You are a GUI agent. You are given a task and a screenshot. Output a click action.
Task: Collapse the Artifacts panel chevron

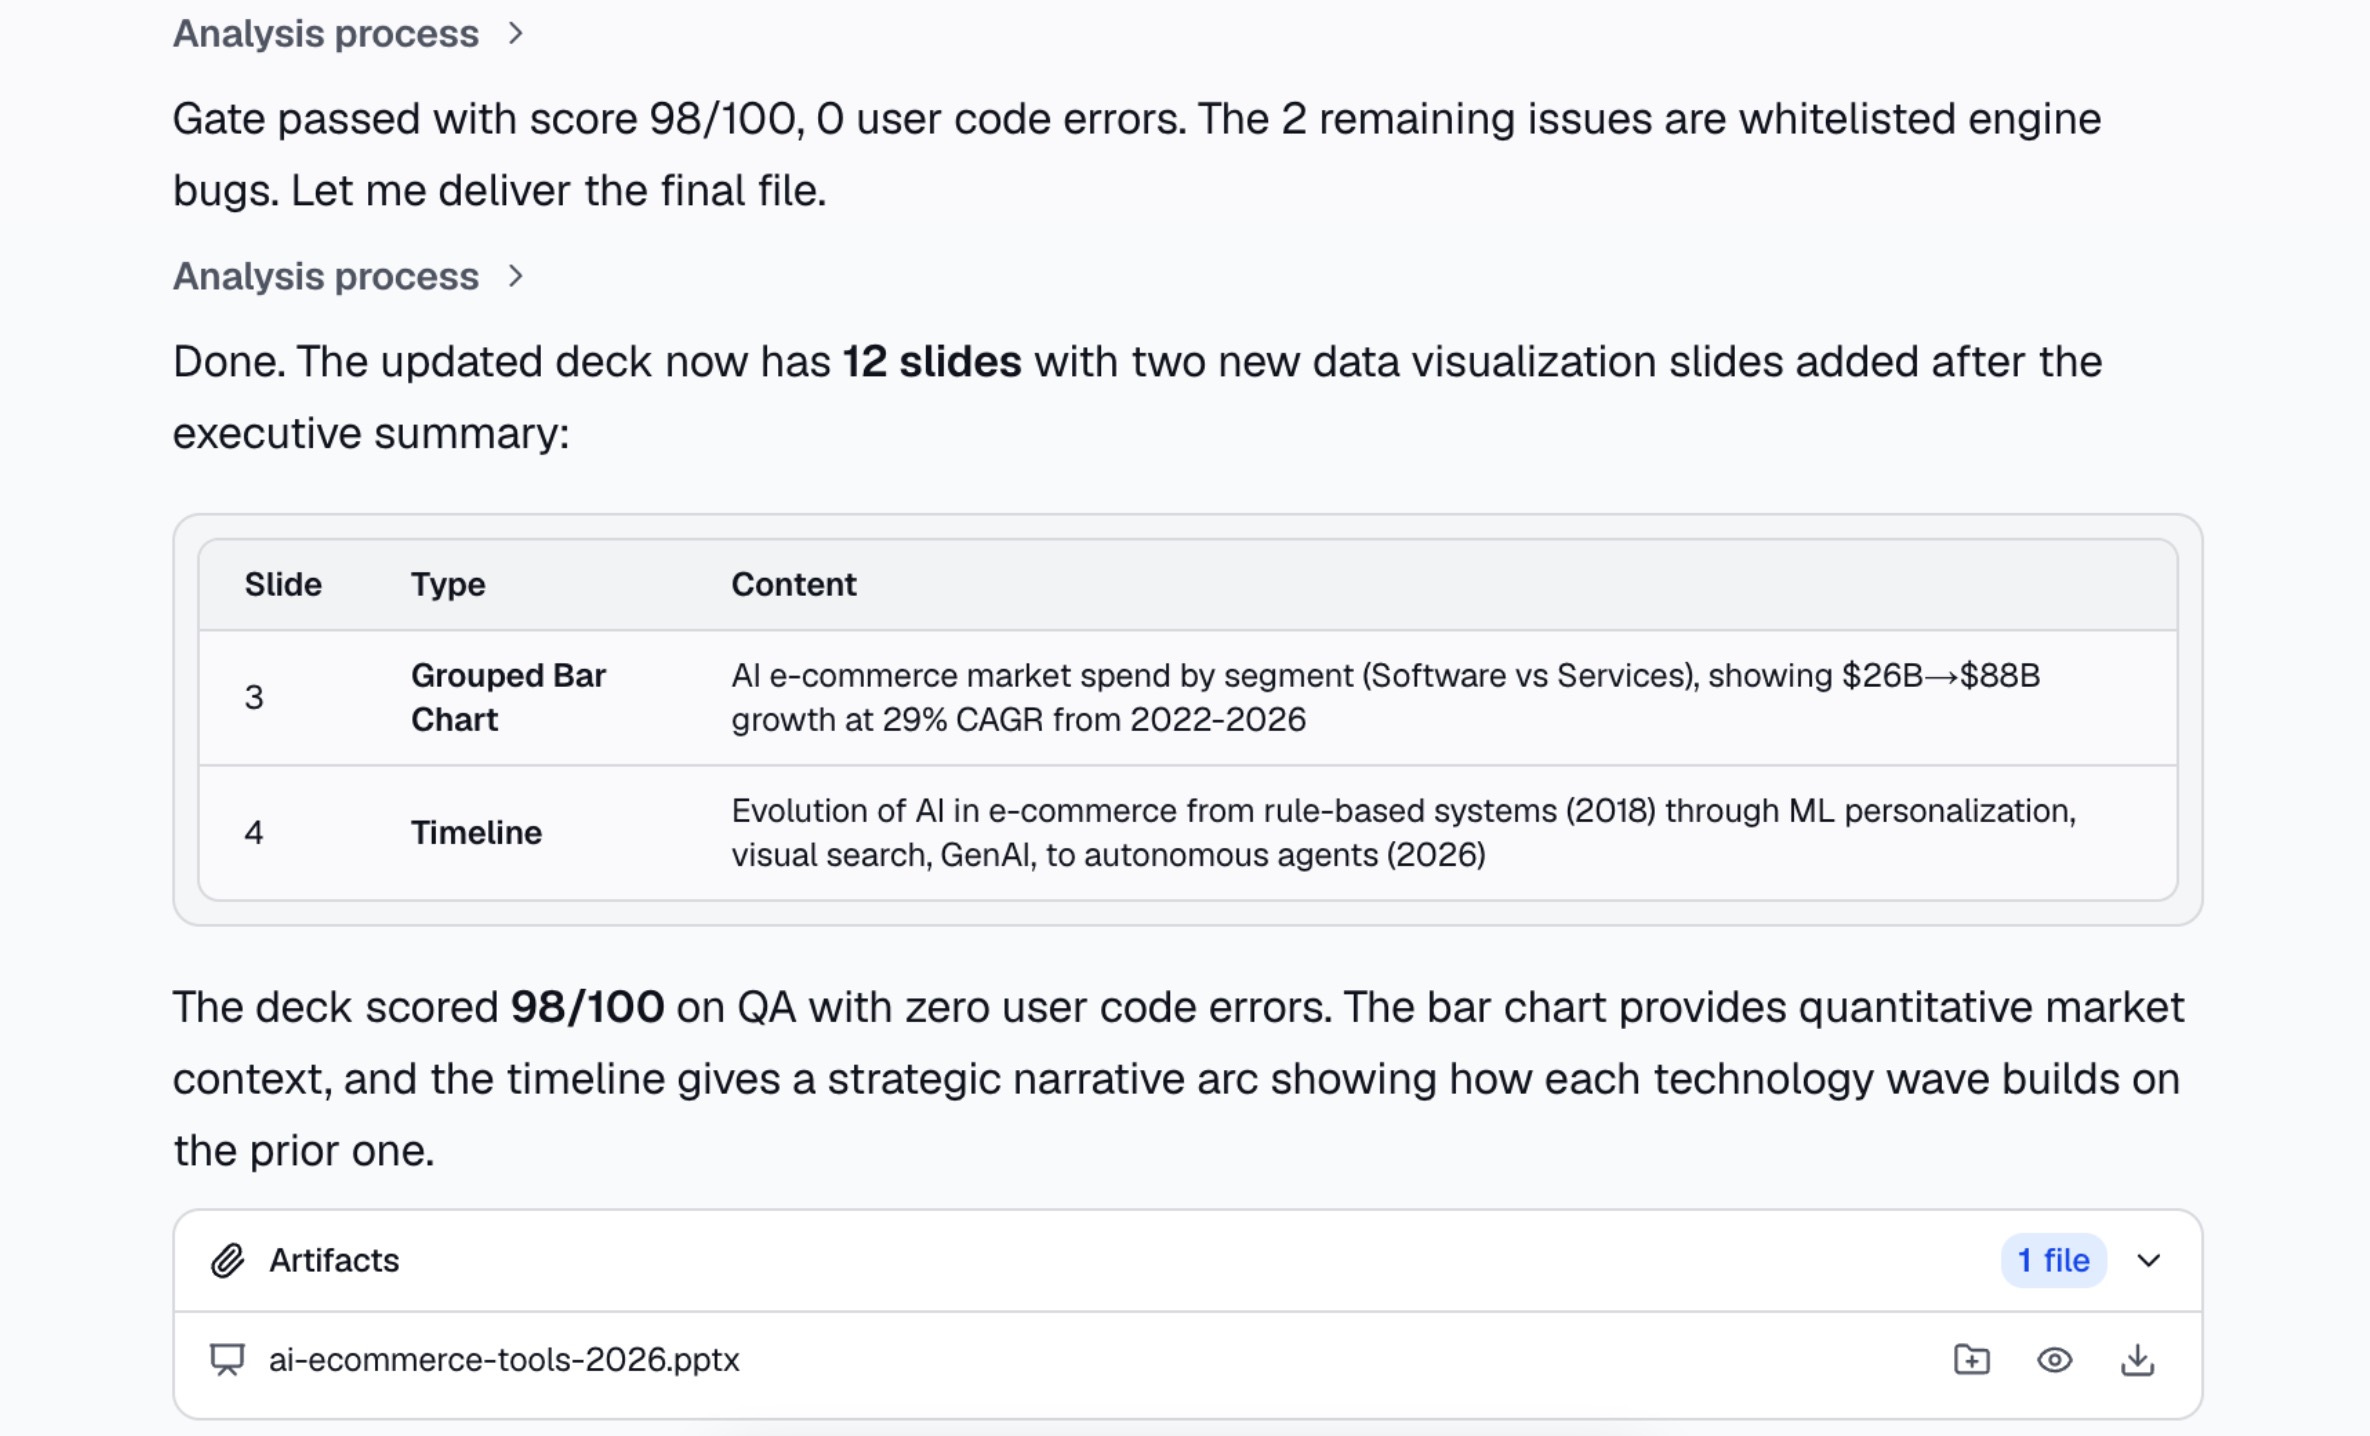[2149, 1260]
